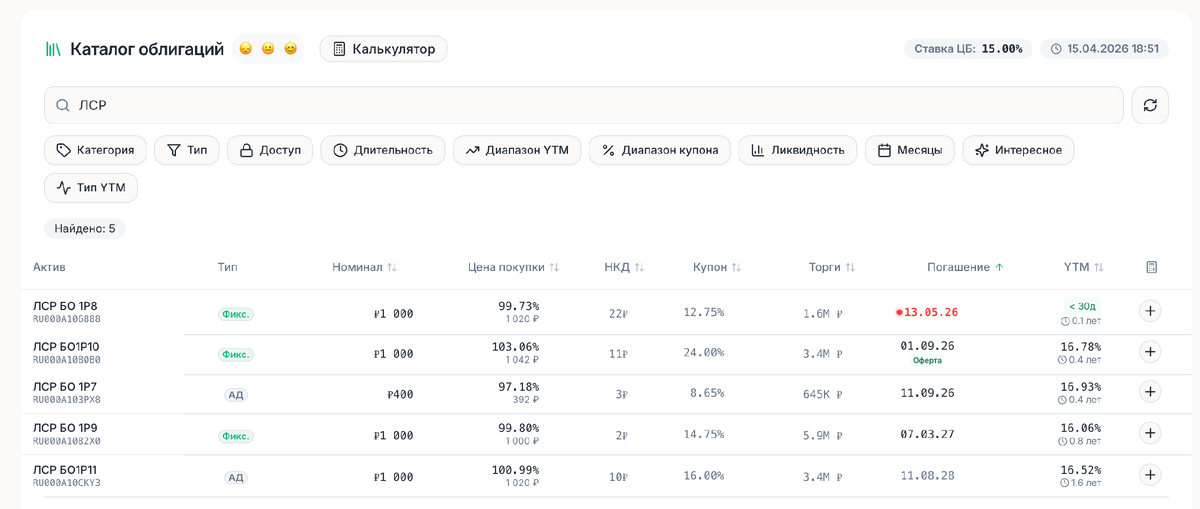The height and width of the screenshot is (509, 1200).
Task: Click the Ставка ЦБ 15.00% badge
Action: point(968,48)
